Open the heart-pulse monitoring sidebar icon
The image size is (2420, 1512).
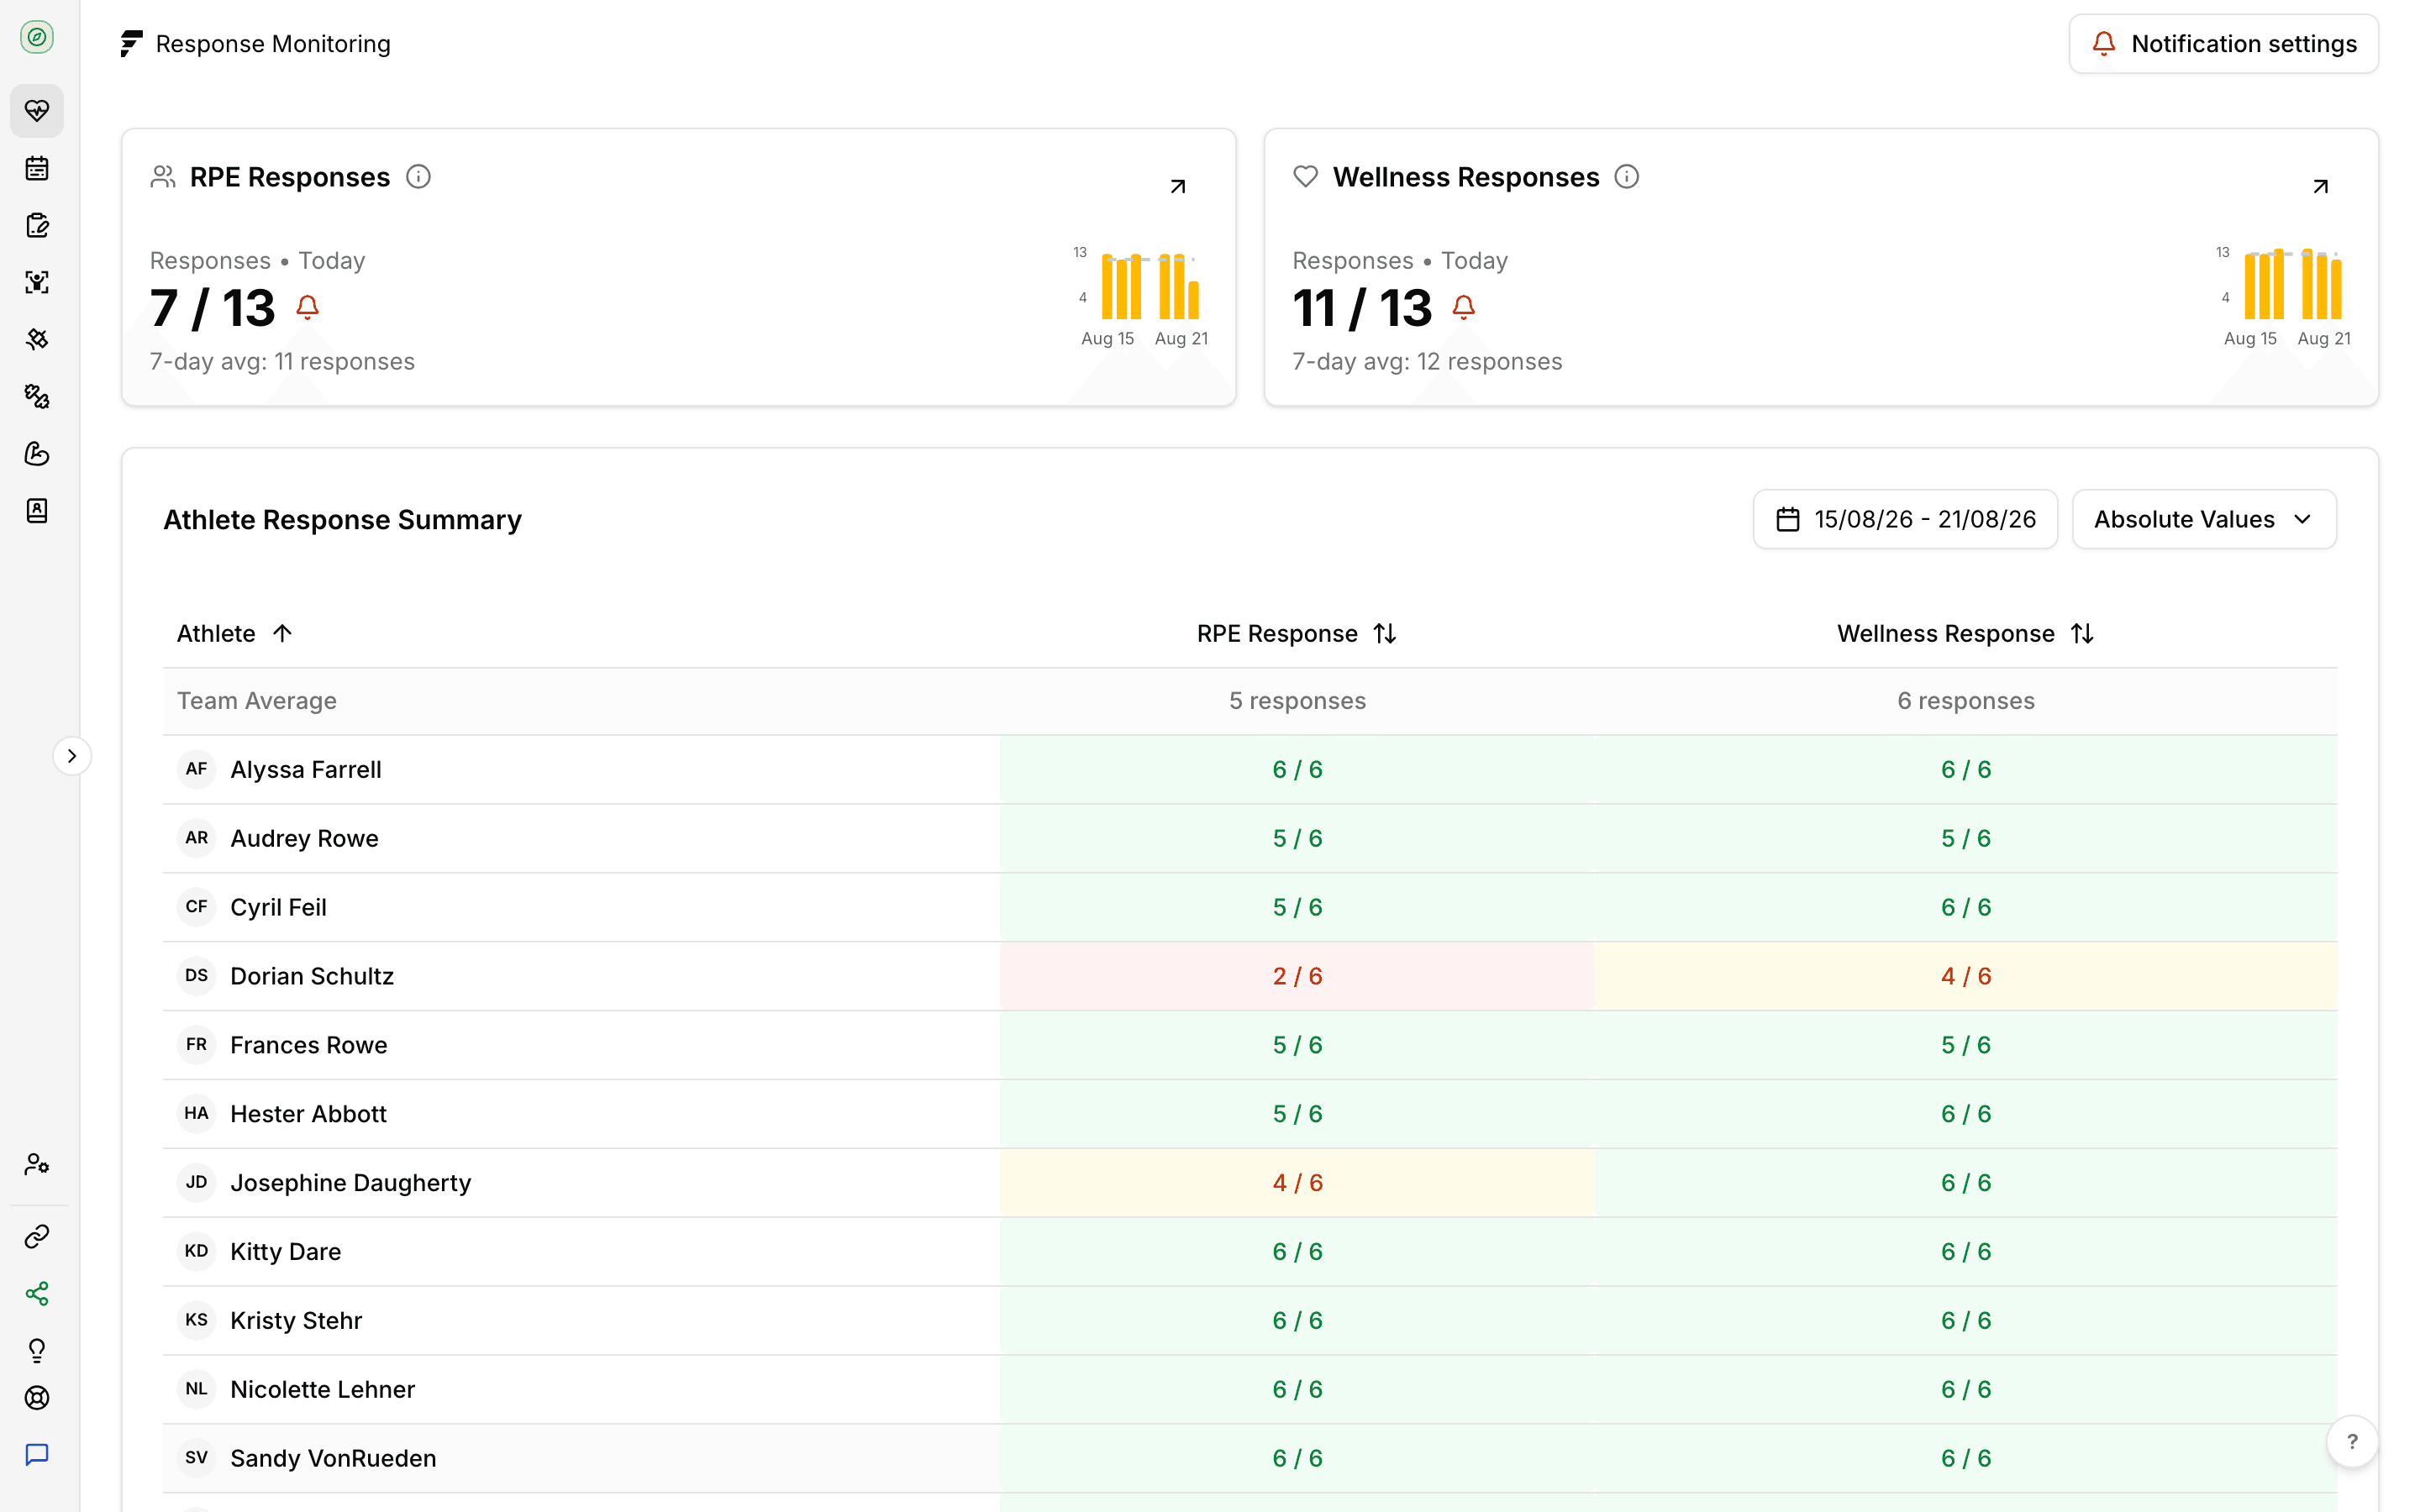(37, 111)
